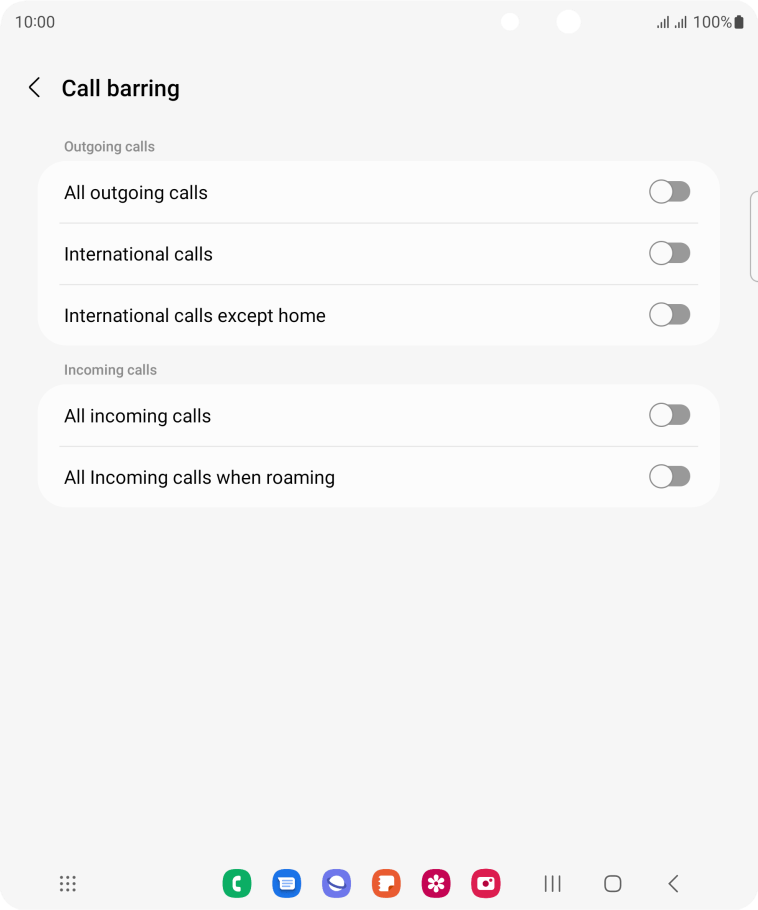Tap the home navigation button

[613, 884]
